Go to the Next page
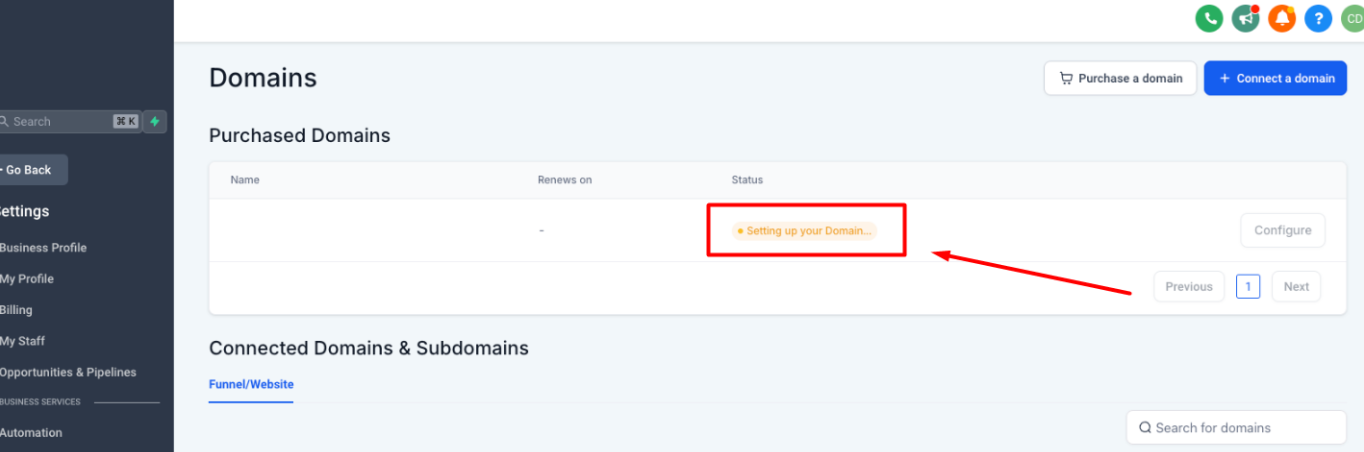This screenshot has height=452, width=1364. pos(1296,287)
